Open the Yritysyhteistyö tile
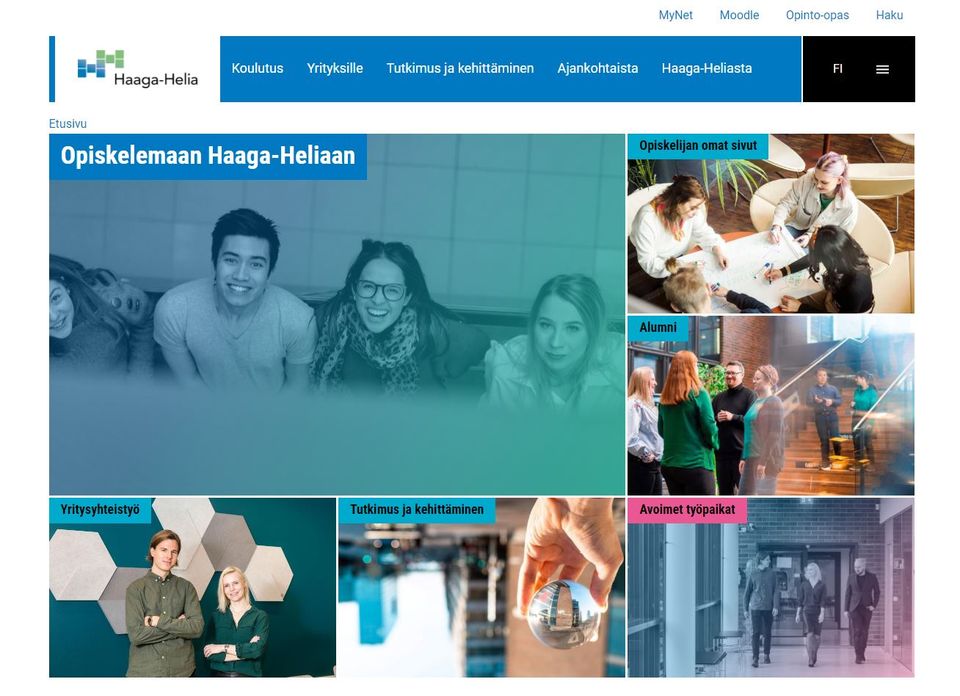 (x=192, y=590)
